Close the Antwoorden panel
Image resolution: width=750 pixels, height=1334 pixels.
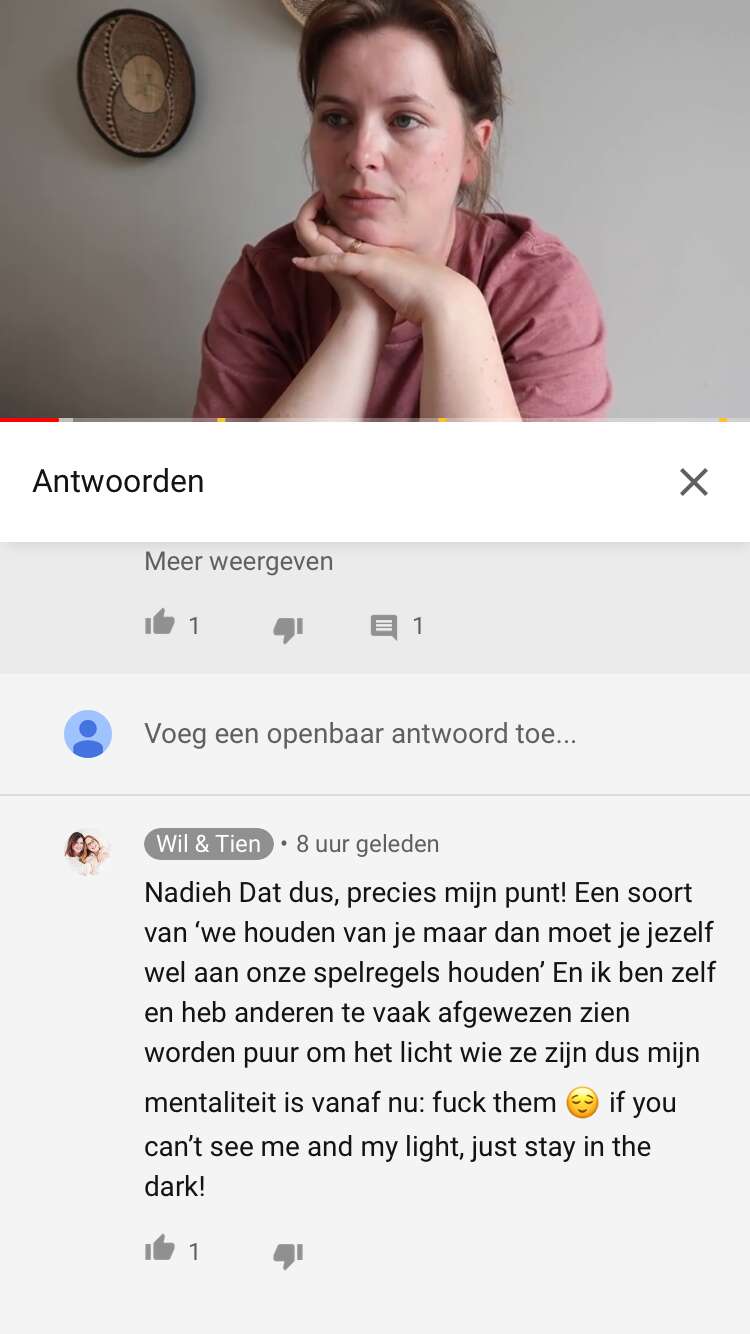[x=693, y=482]
